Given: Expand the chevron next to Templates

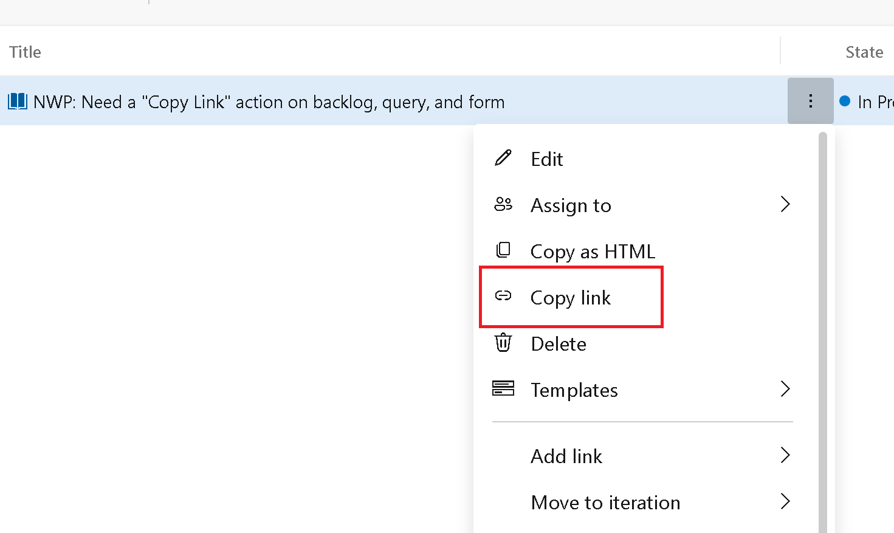Looking at the screenshot, I should (785, 389).
